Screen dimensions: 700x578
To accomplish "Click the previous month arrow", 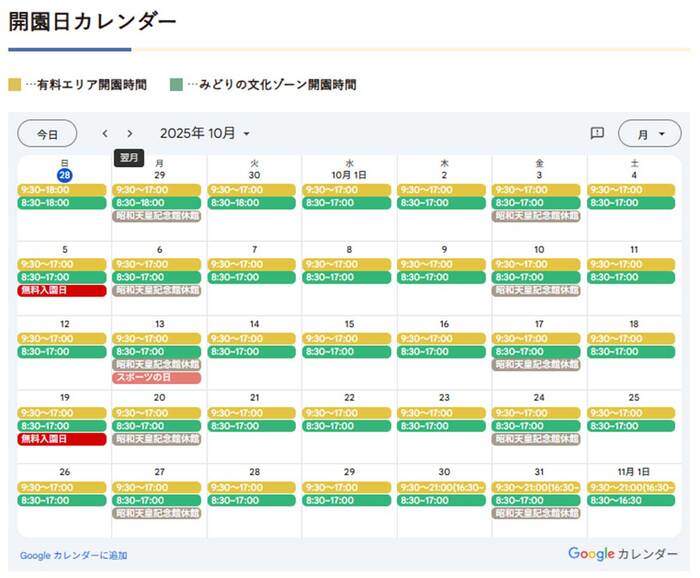I will [105, 133].
